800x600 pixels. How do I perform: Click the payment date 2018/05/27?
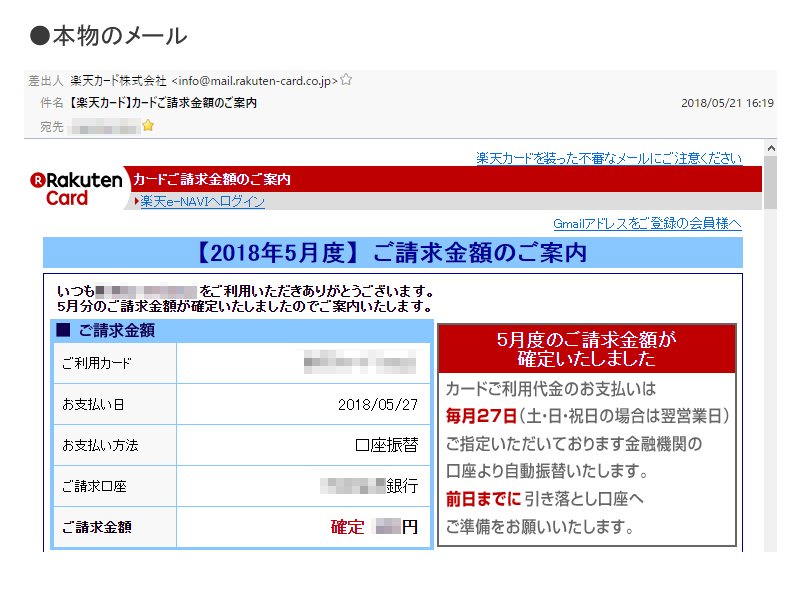(x=378, y=405)
